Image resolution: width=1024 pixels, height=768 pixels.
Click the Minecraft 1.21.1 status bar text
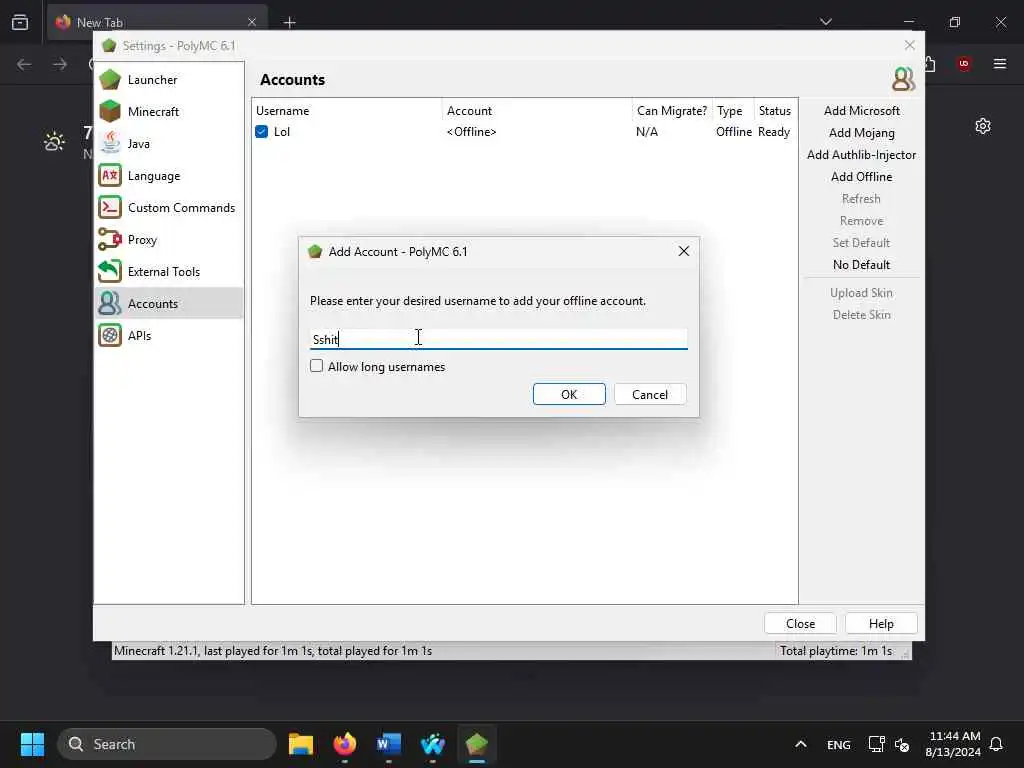point(273,651)
